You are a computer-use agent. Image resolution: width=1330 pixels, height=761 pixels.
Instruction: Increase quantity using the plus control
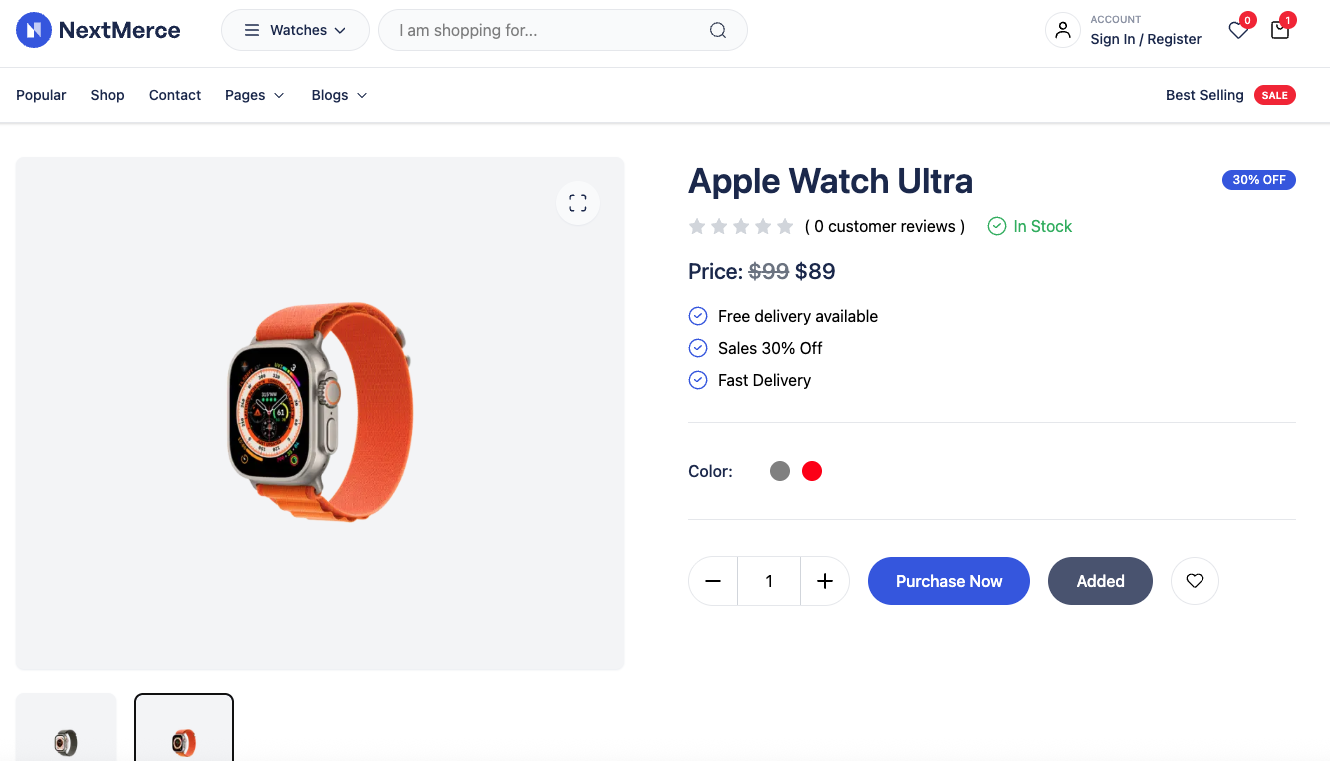point(824,581)
